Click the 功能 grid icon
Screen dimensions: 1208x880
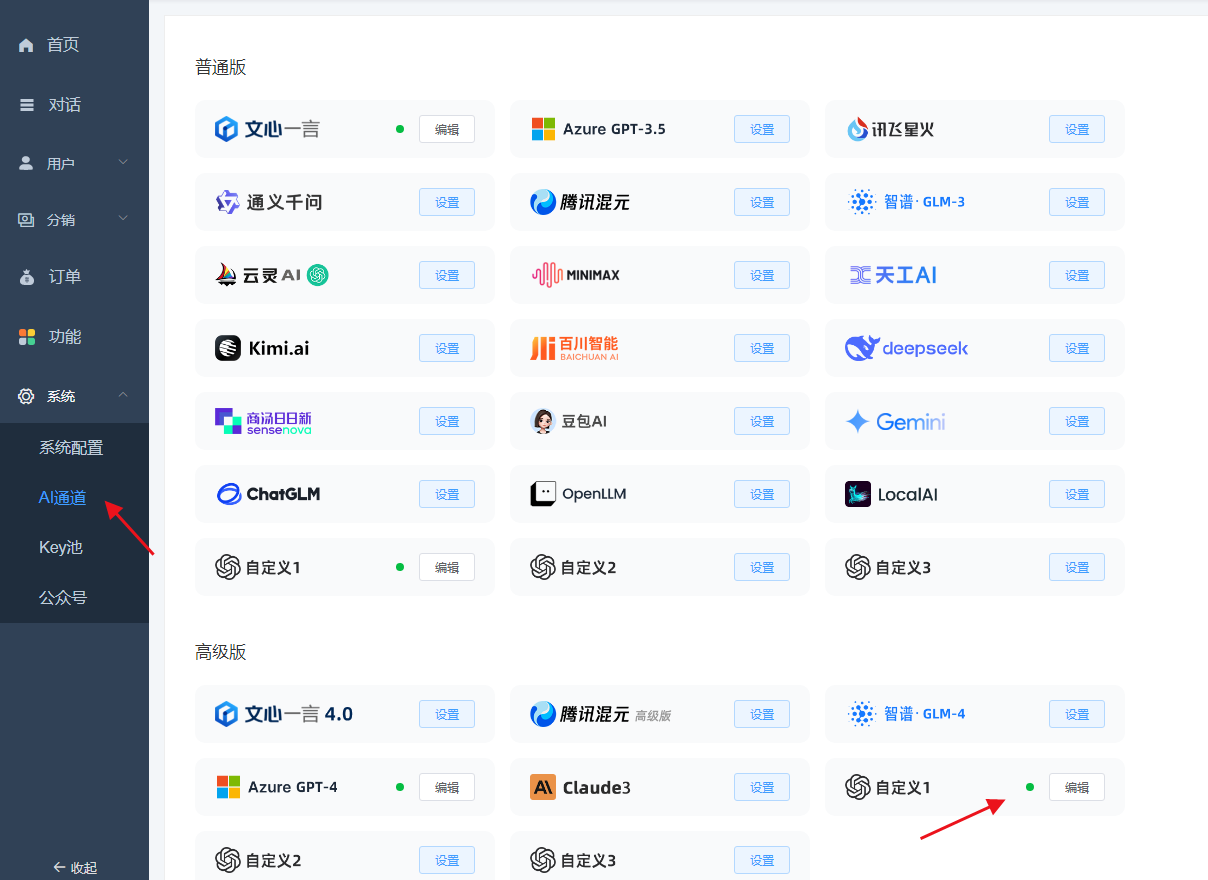click(27, 337)
